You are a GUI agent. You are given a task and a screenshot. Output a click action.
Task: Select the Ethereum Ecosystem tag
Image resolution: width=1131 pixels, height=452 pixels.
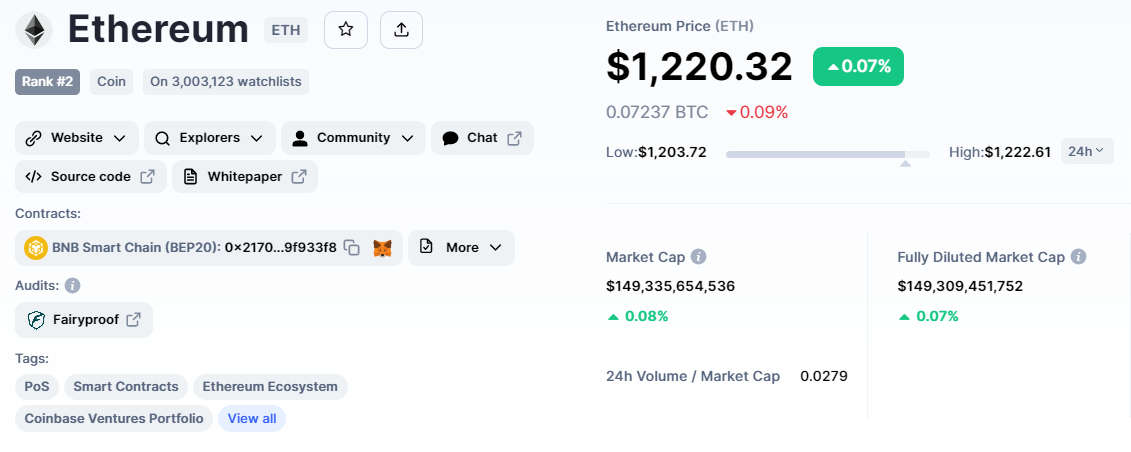pos(270,386)
